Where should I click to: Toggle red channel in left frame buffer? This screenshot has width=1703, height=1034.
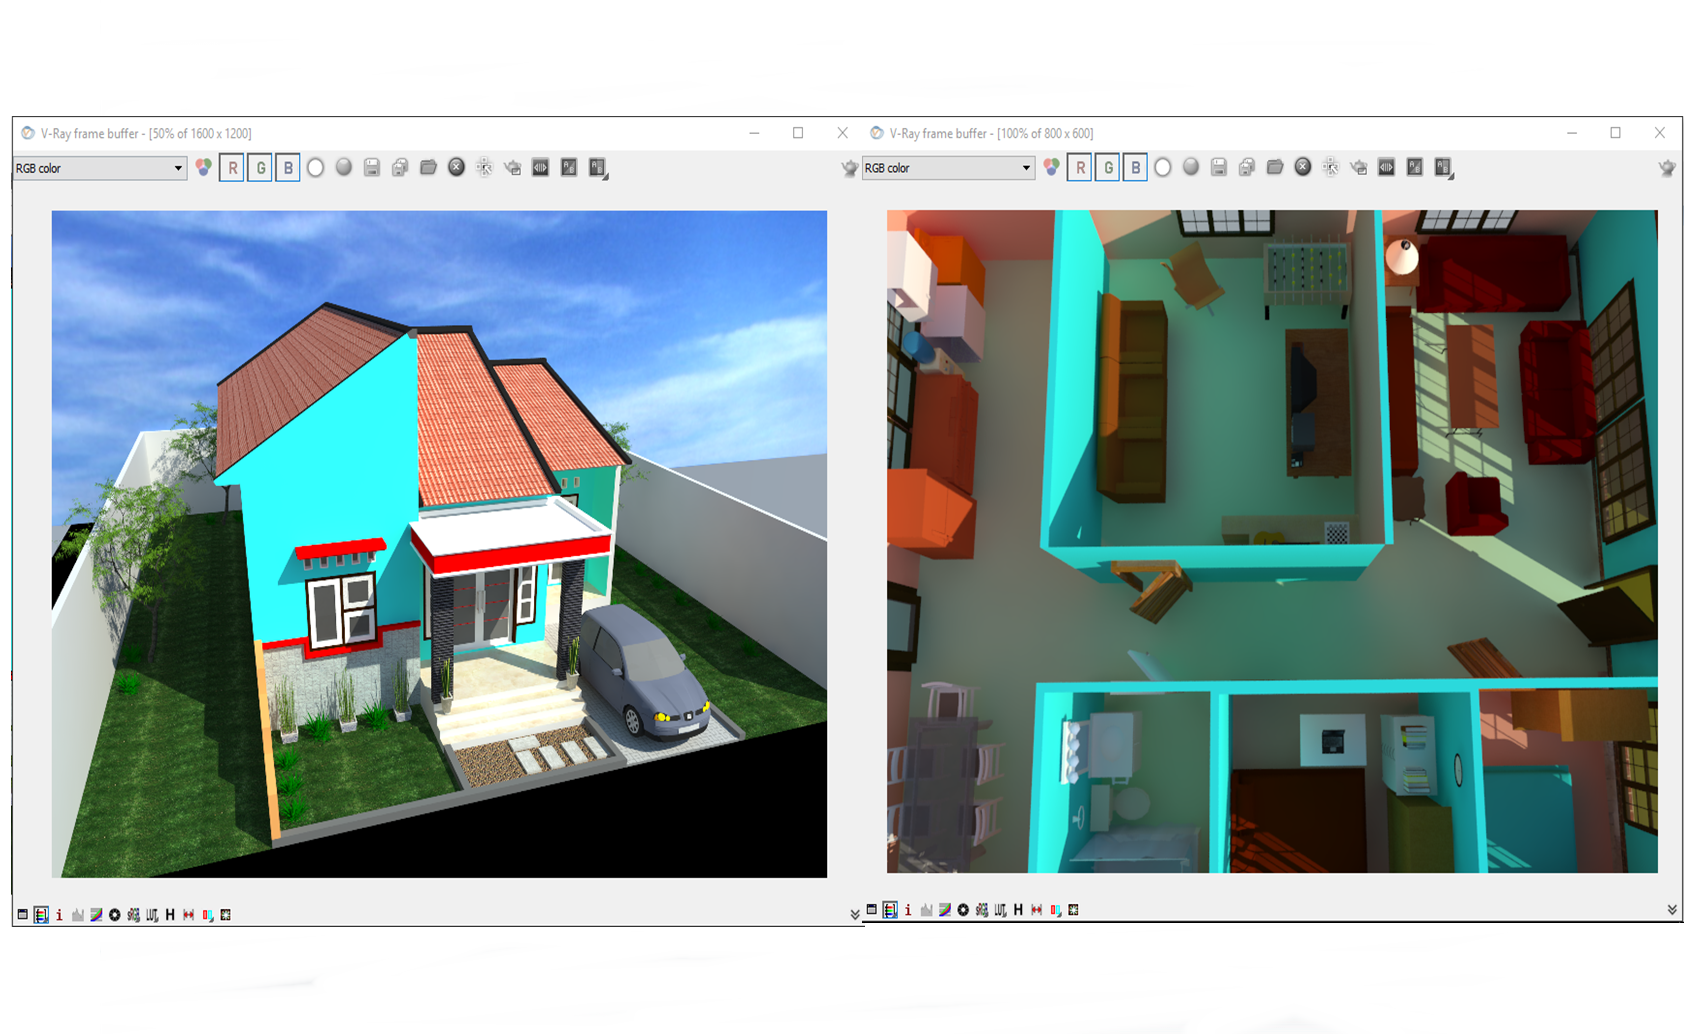232,168
